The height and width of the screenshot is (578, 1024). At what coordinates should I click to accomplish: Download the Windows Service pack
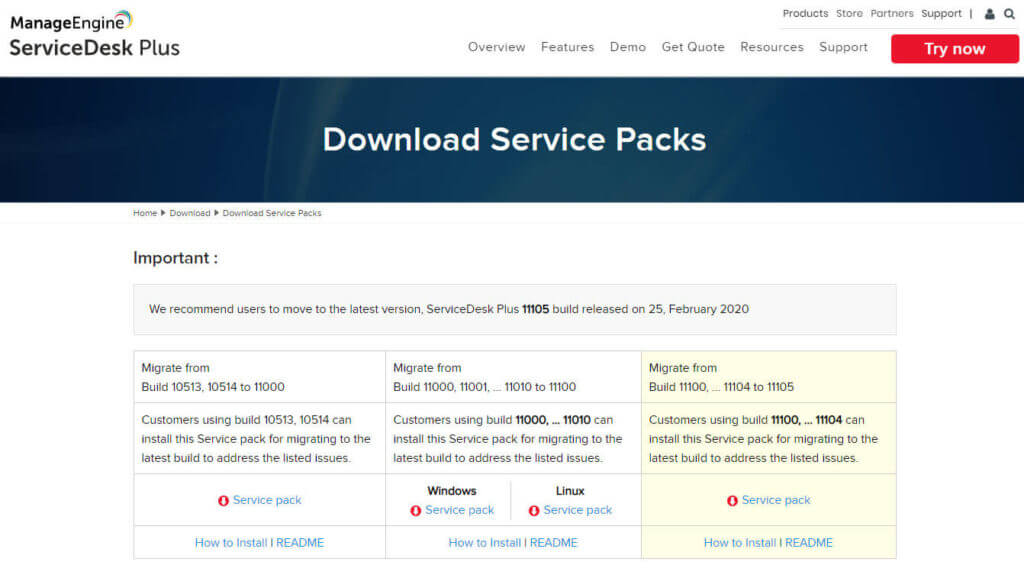(x=459, y=510)
